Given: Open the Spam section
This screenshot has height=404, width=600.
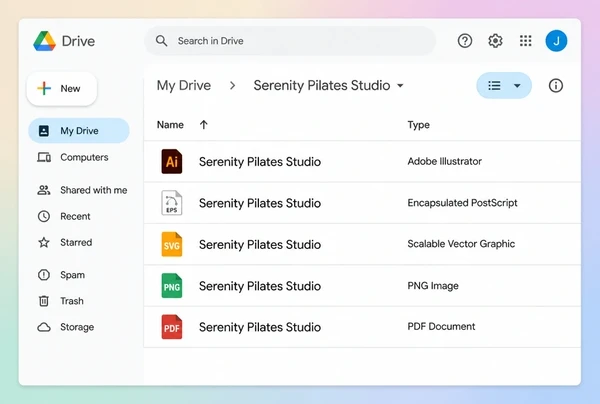Looking at the screenshot, I should tap(61, 275).
